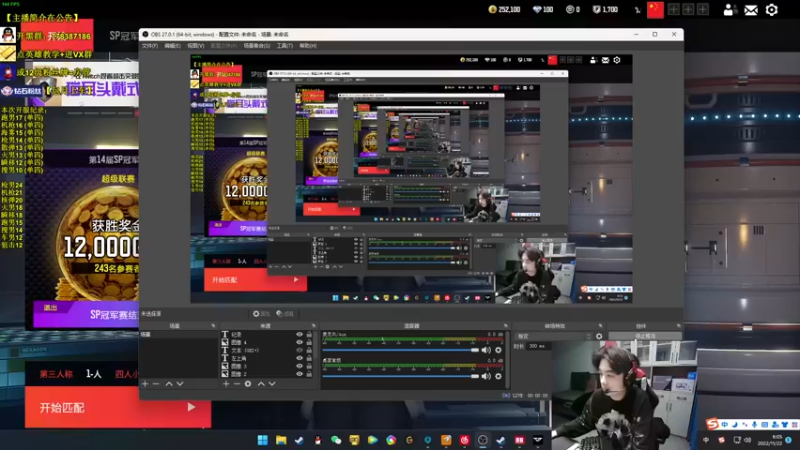The image size is (800, 450).
Task: Move source down with arrow icon
Action: pos(272,384)
